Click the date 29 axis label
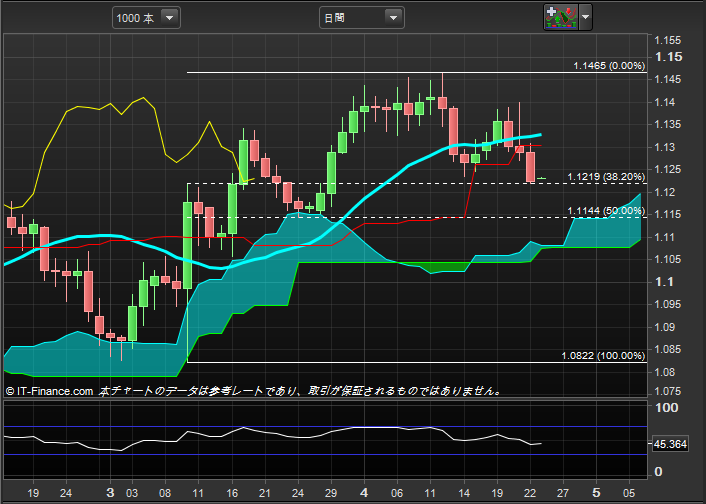Image resolution: width=706 pixels, height=504 pixels. (x=331, y=493)
